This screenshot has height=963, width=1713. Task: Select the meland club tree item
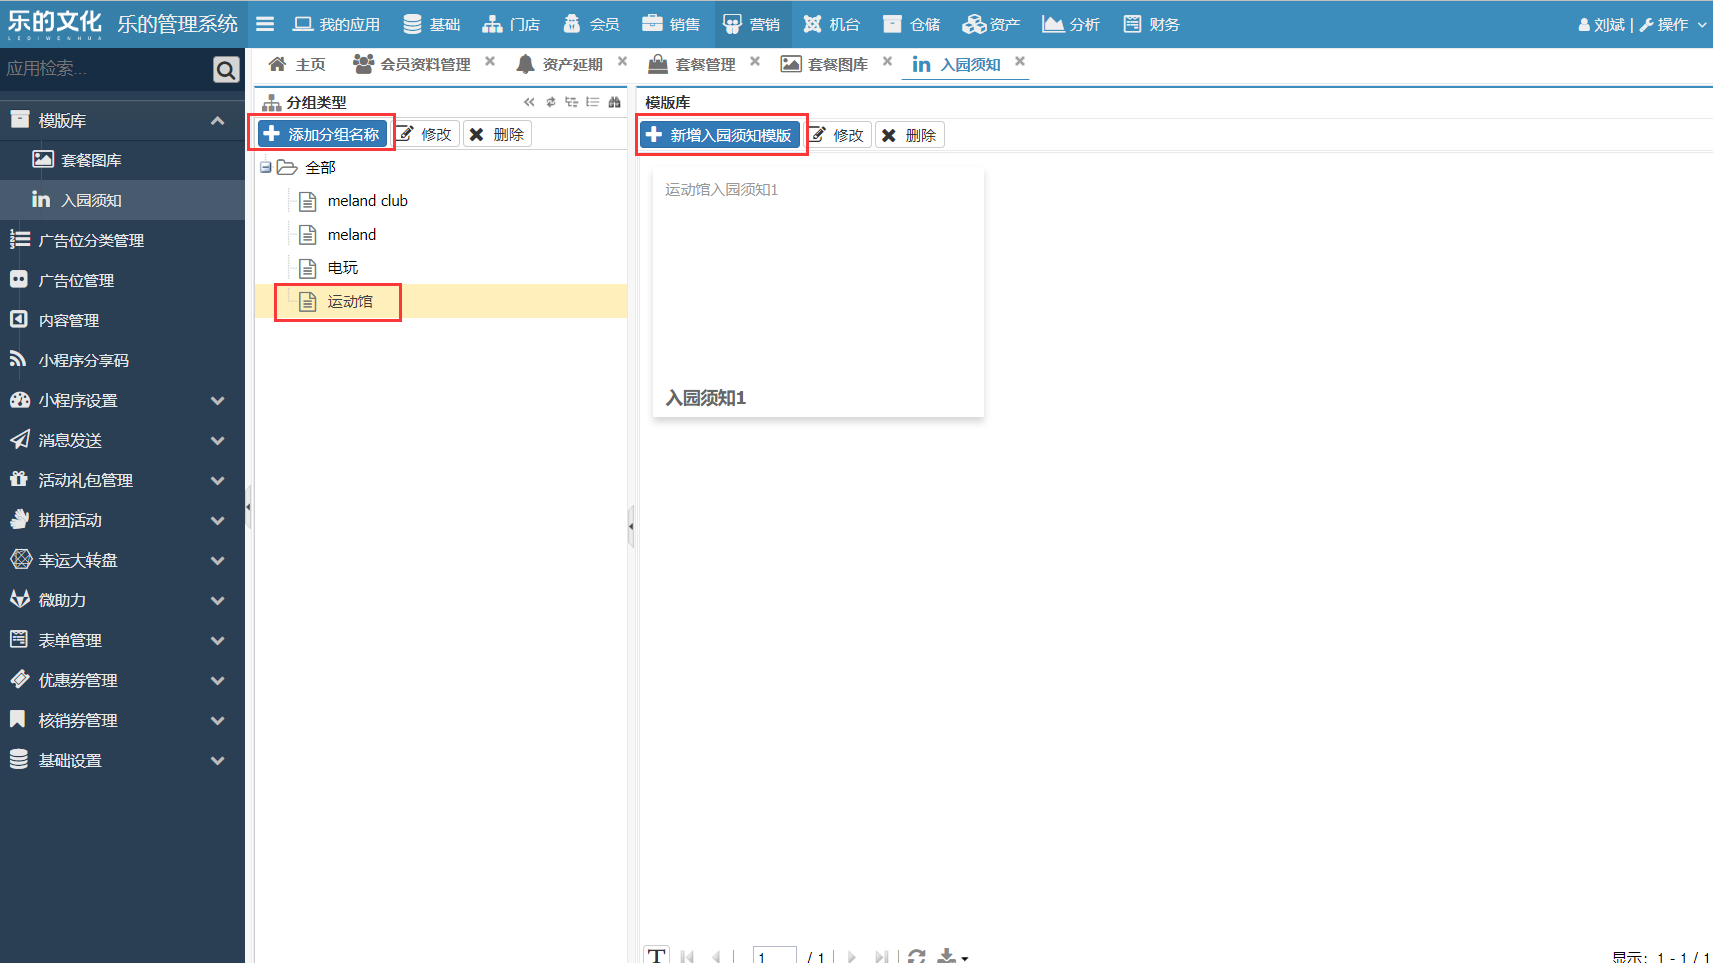[367, 201]
